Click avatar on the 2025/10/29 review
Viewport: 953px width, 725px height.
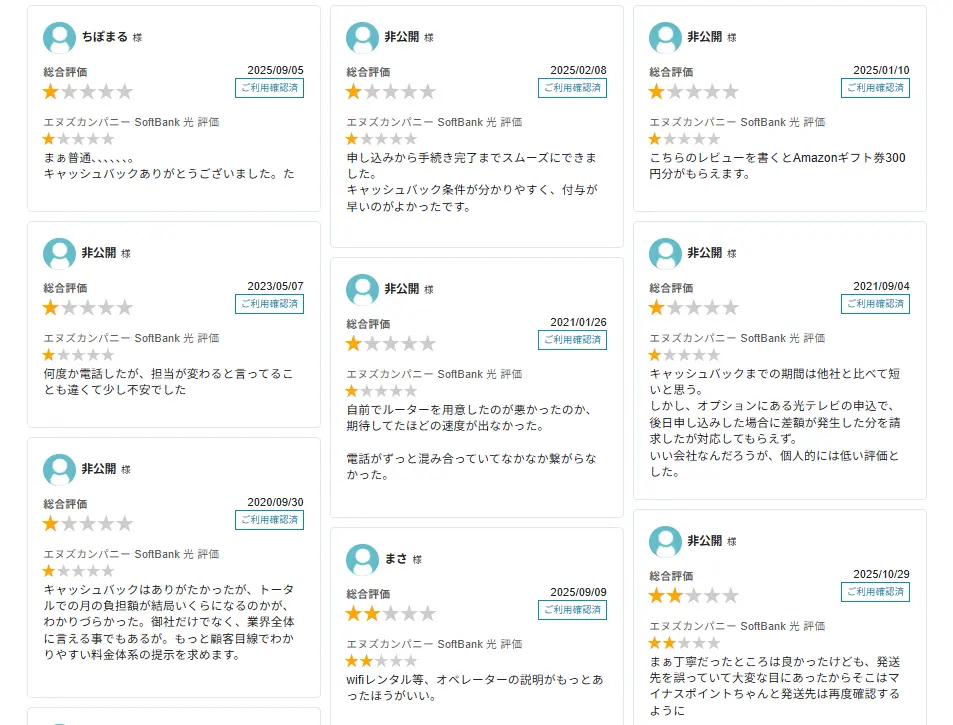(x=665, y=542)
